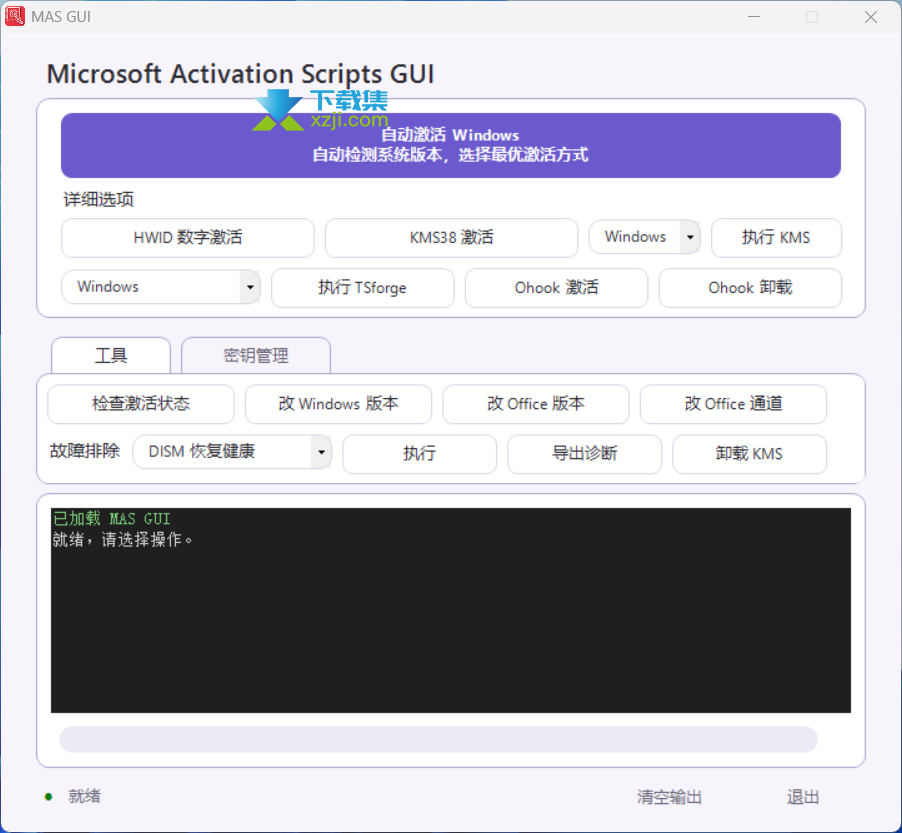Click the MAS GUI app icon in title bar

pos(14,16)
